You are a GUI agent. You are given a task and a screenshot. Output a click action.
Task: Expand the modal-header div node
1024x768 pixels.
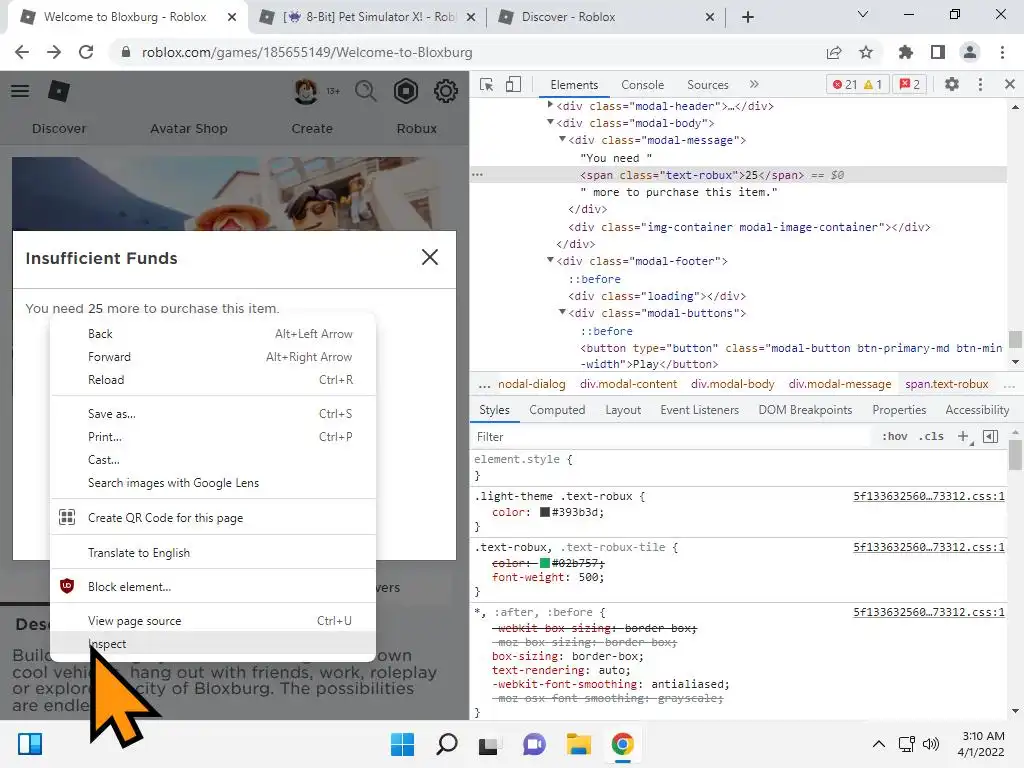[550, 104]
